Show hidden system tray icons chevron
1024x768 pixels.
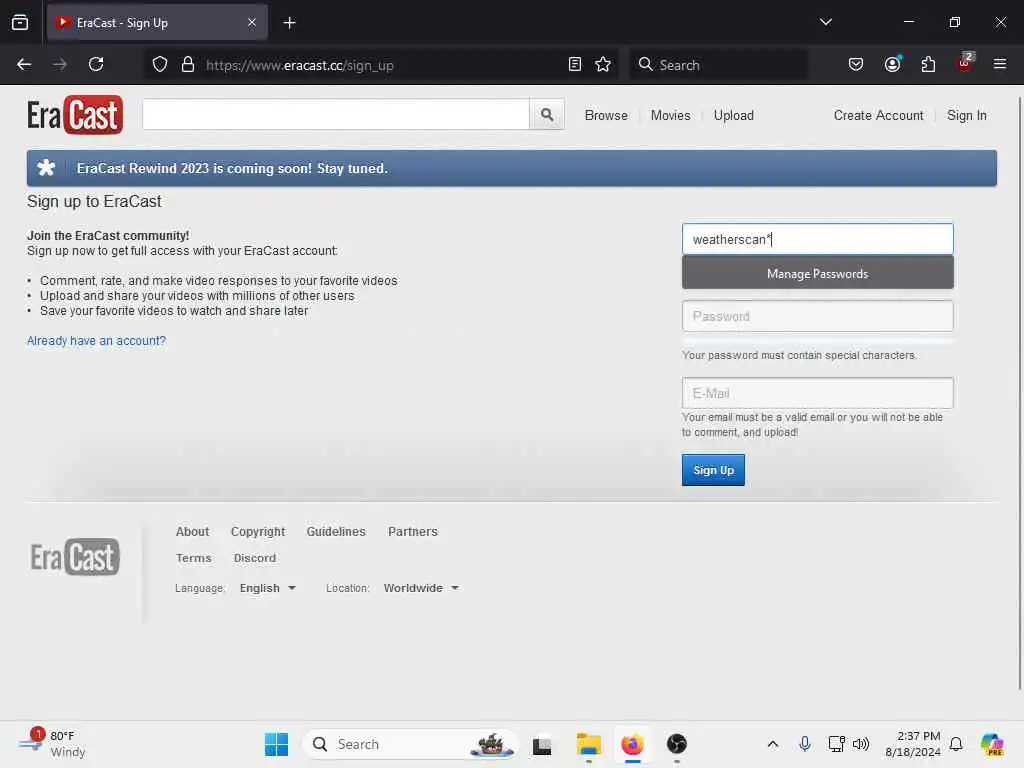(773, 744)
